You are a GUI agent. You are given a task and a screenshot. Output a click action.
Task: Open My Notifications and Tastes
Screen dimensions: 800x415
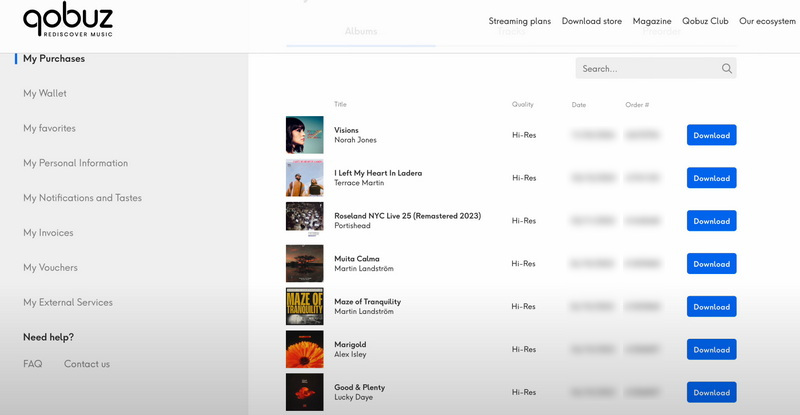coord(82,198)
